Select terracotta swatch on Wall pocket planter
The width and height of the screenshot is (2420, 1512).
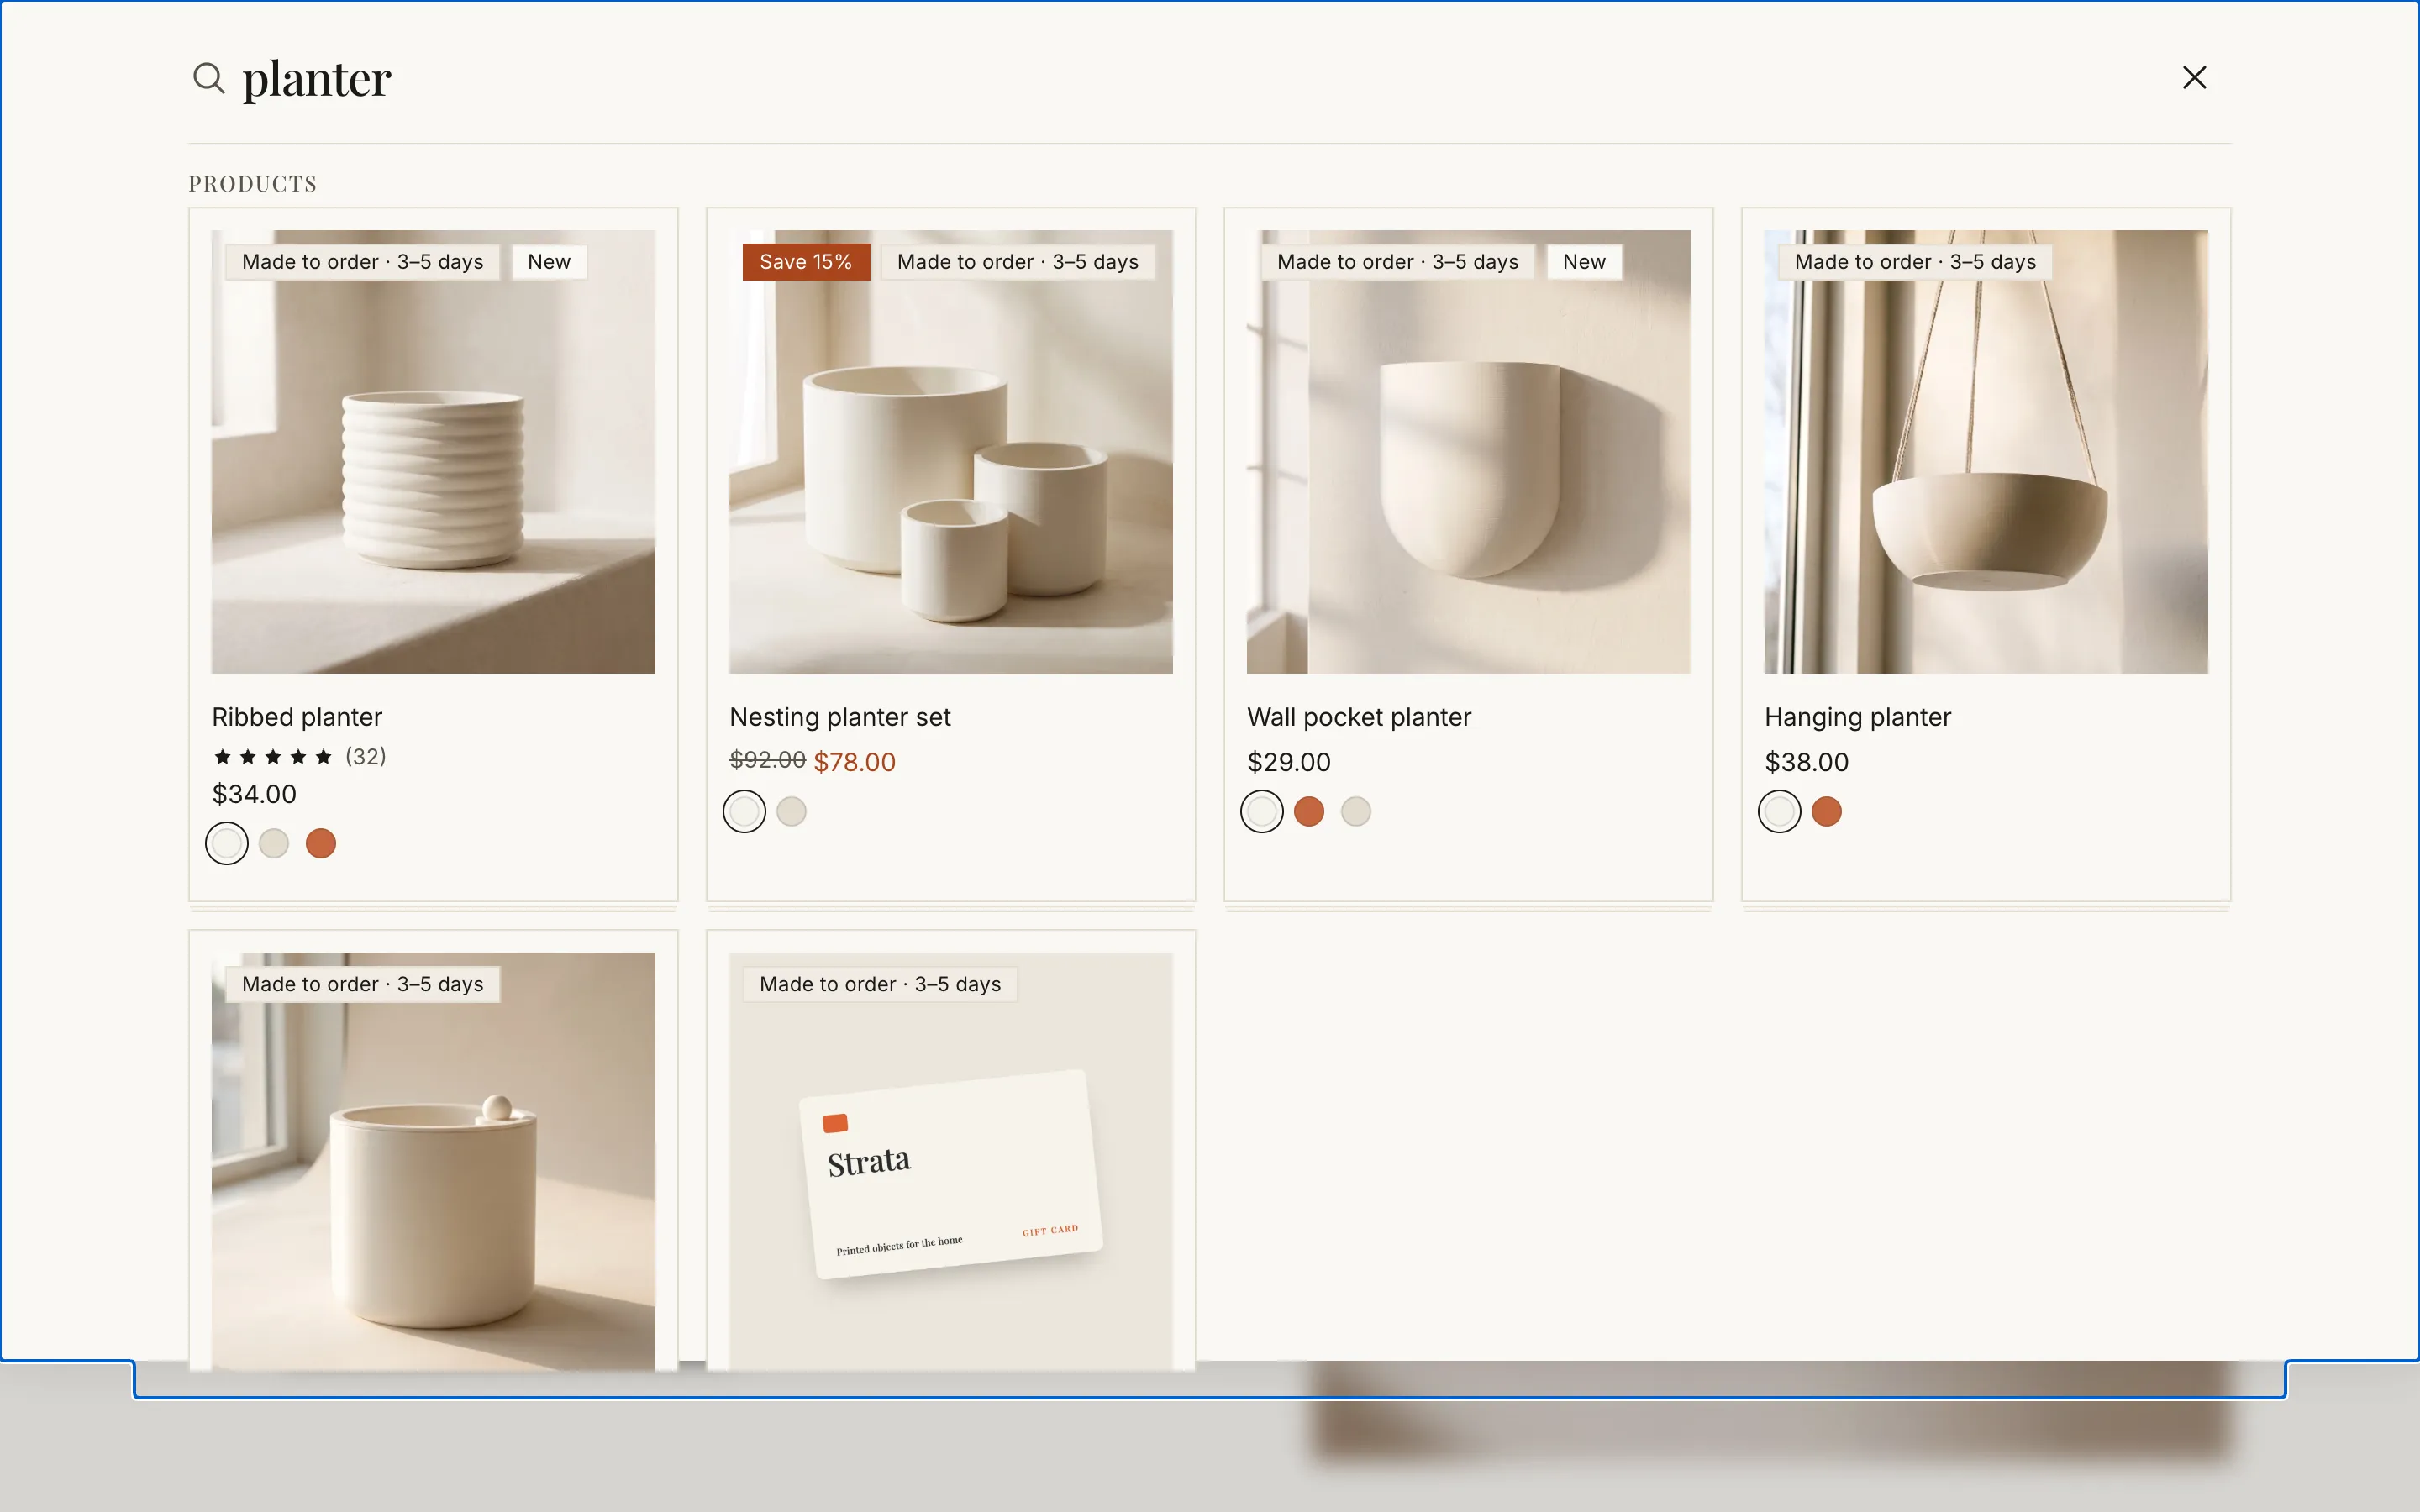1309,811
